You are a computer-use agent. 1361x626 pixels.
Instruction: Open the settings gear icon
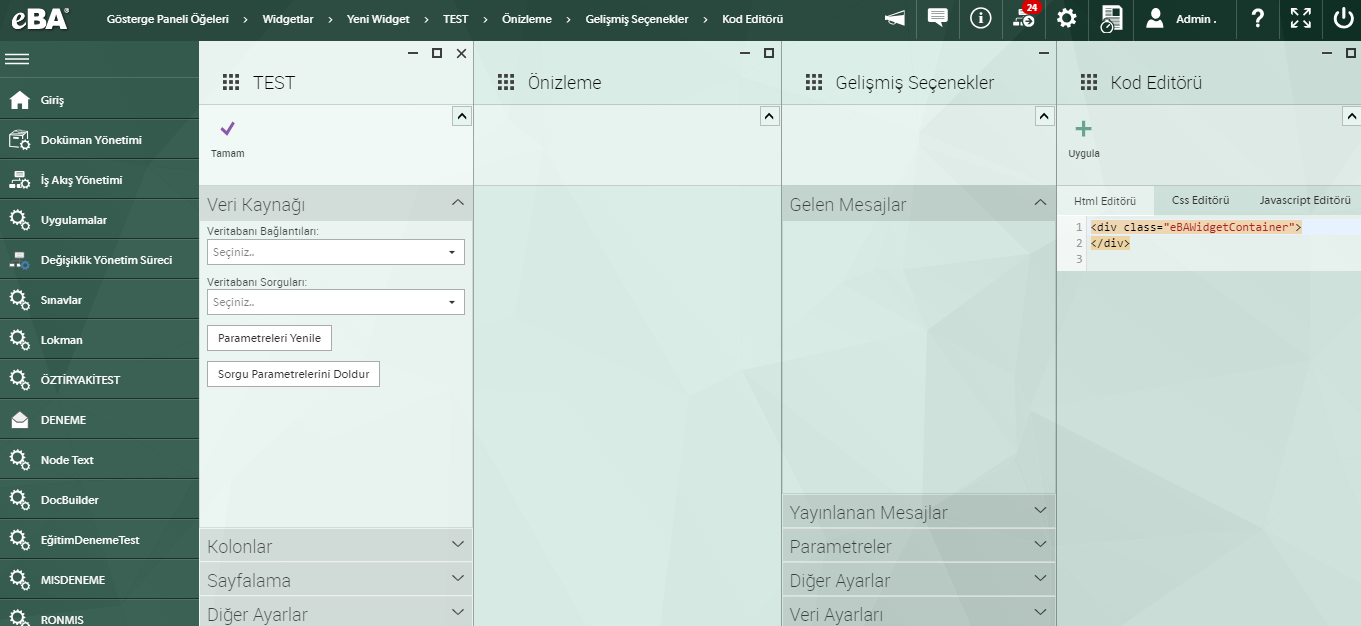(1066, 18)
